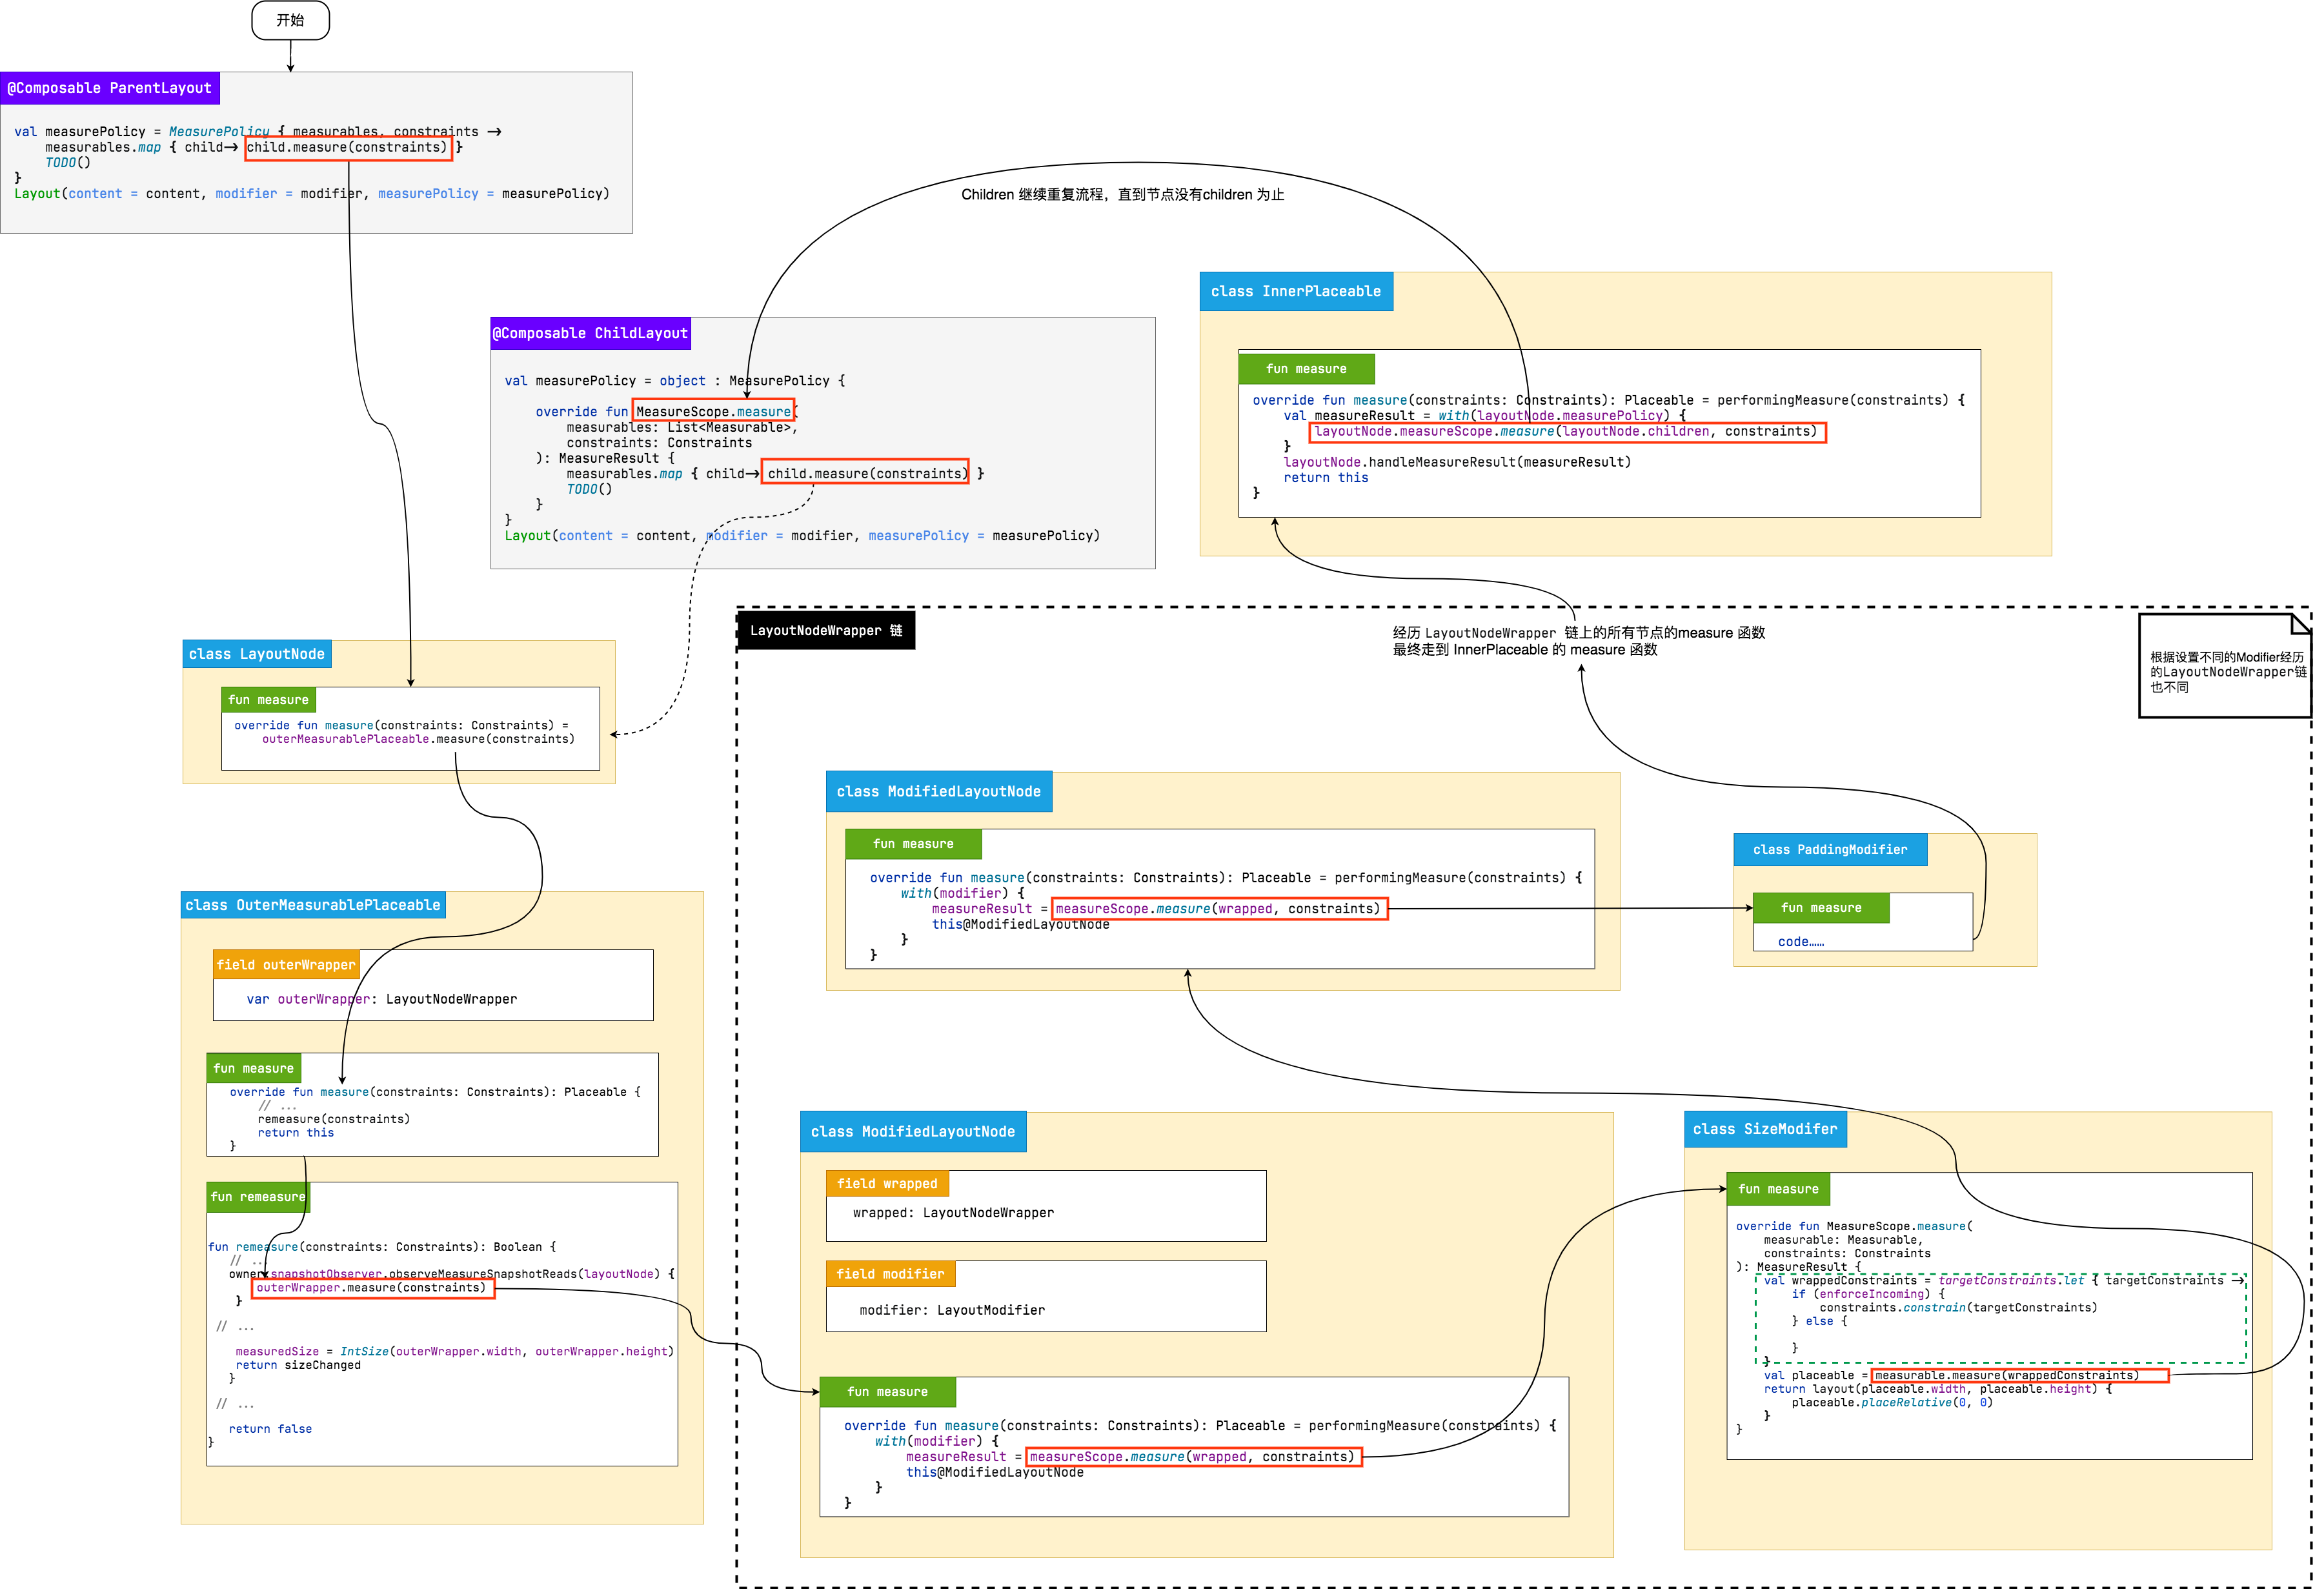2324x1589 pixels.
Task: Click the fun remeasure green label
Action: (x=258, y=1197)
